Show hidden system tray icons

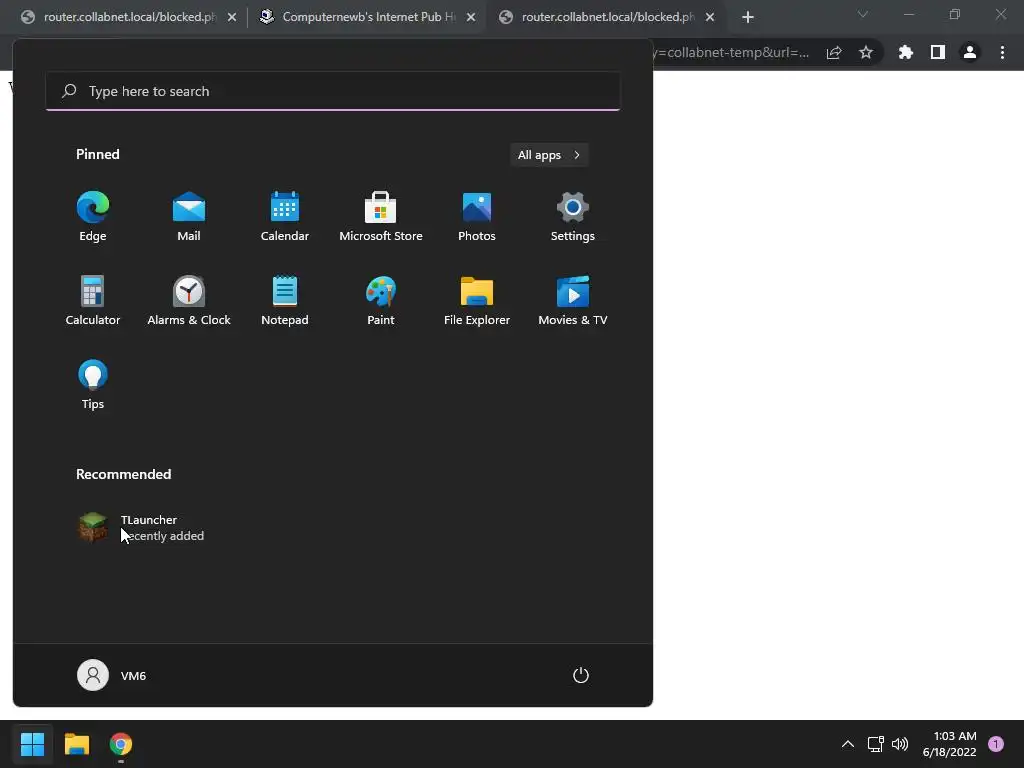(848, 744)
